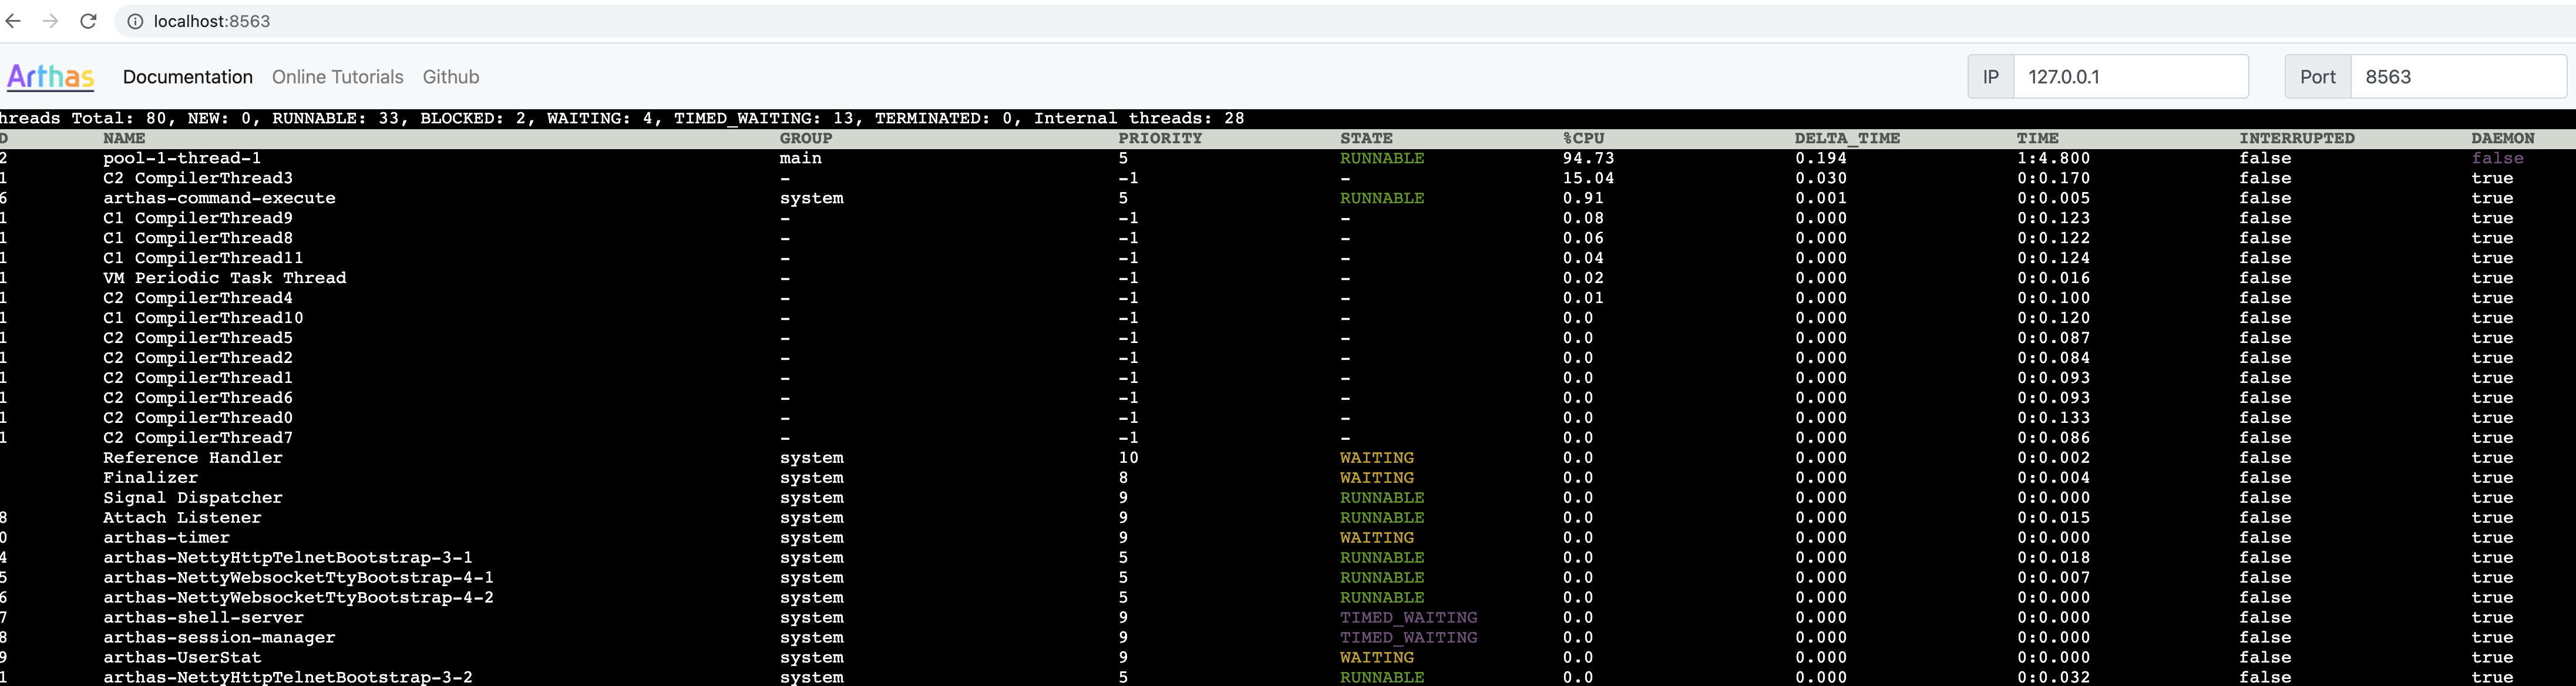The image size is (2576, 686).
Task: Click the threads Total summary line
Action: coord(622,118)
